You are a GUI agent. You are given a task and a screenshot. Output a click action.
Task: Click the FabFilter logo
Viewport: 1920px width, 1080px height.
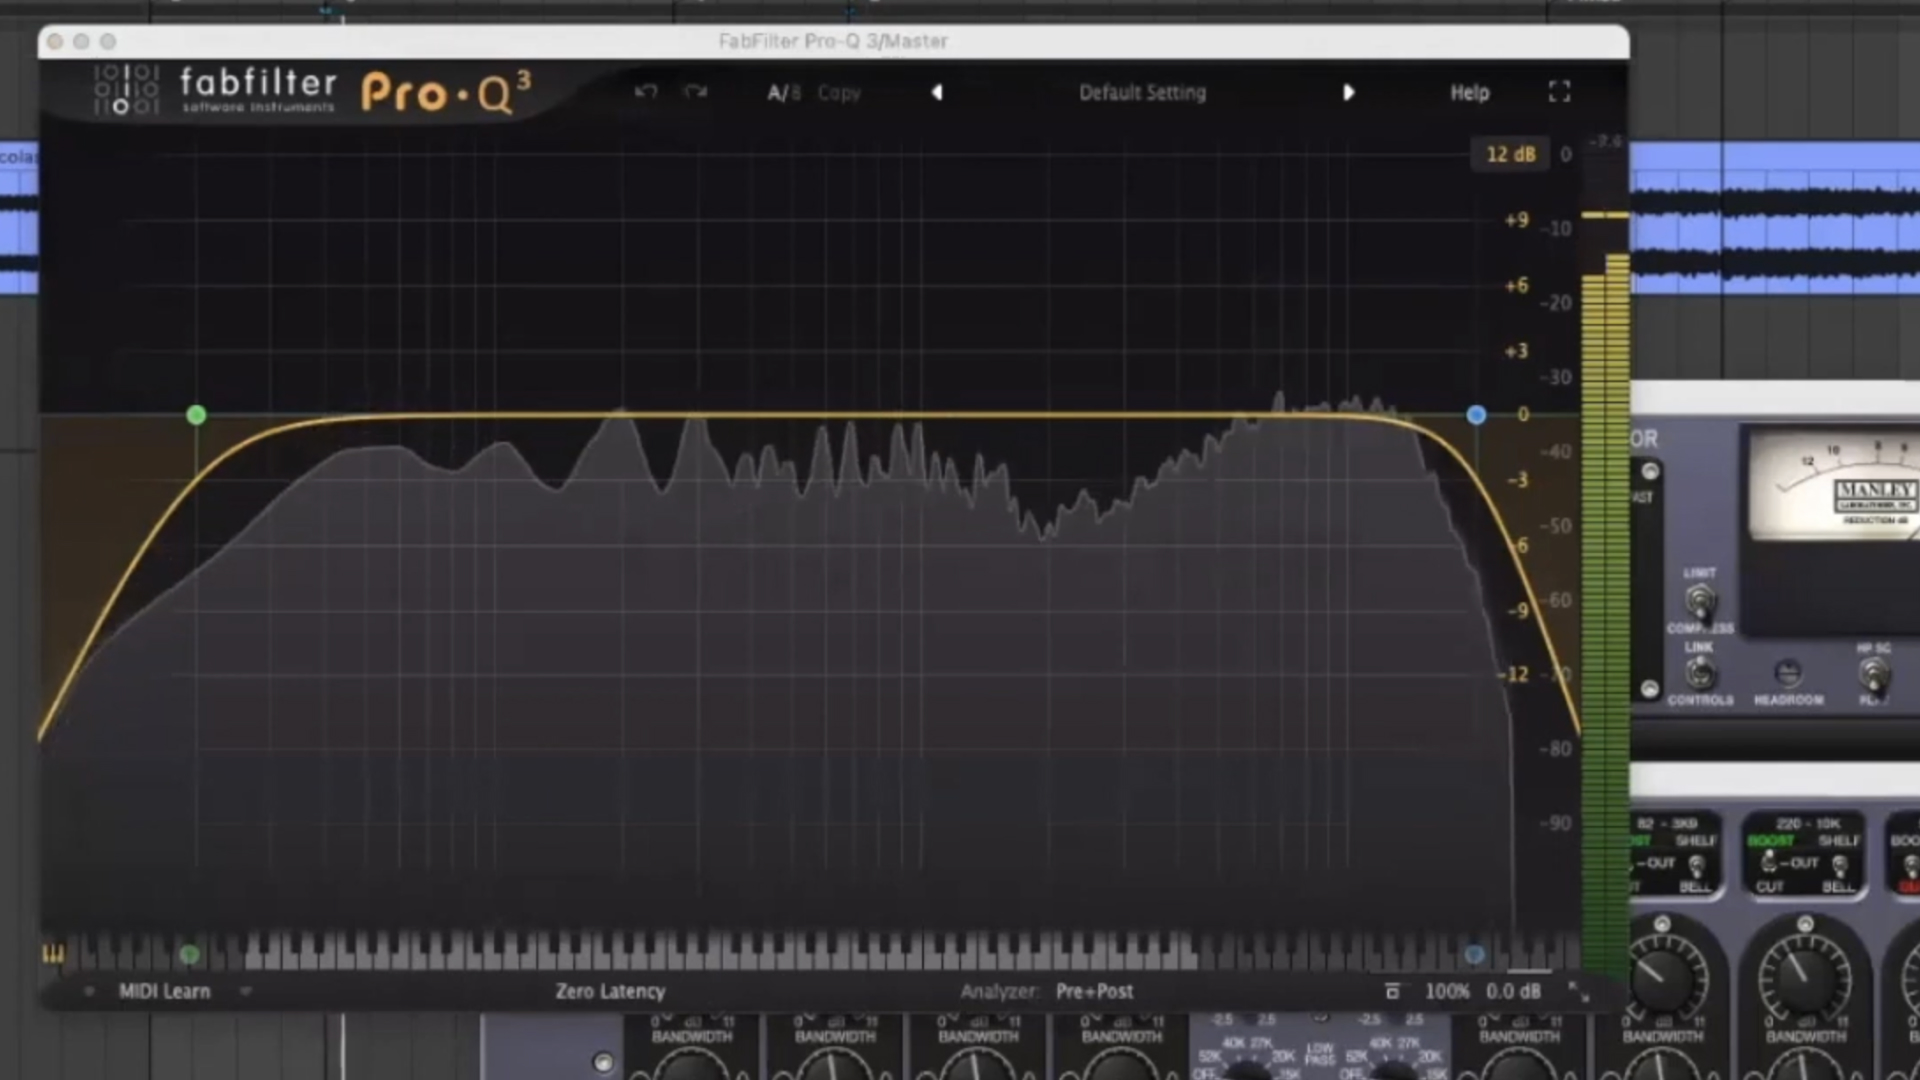pyautogui.click(x=215, y=90)
